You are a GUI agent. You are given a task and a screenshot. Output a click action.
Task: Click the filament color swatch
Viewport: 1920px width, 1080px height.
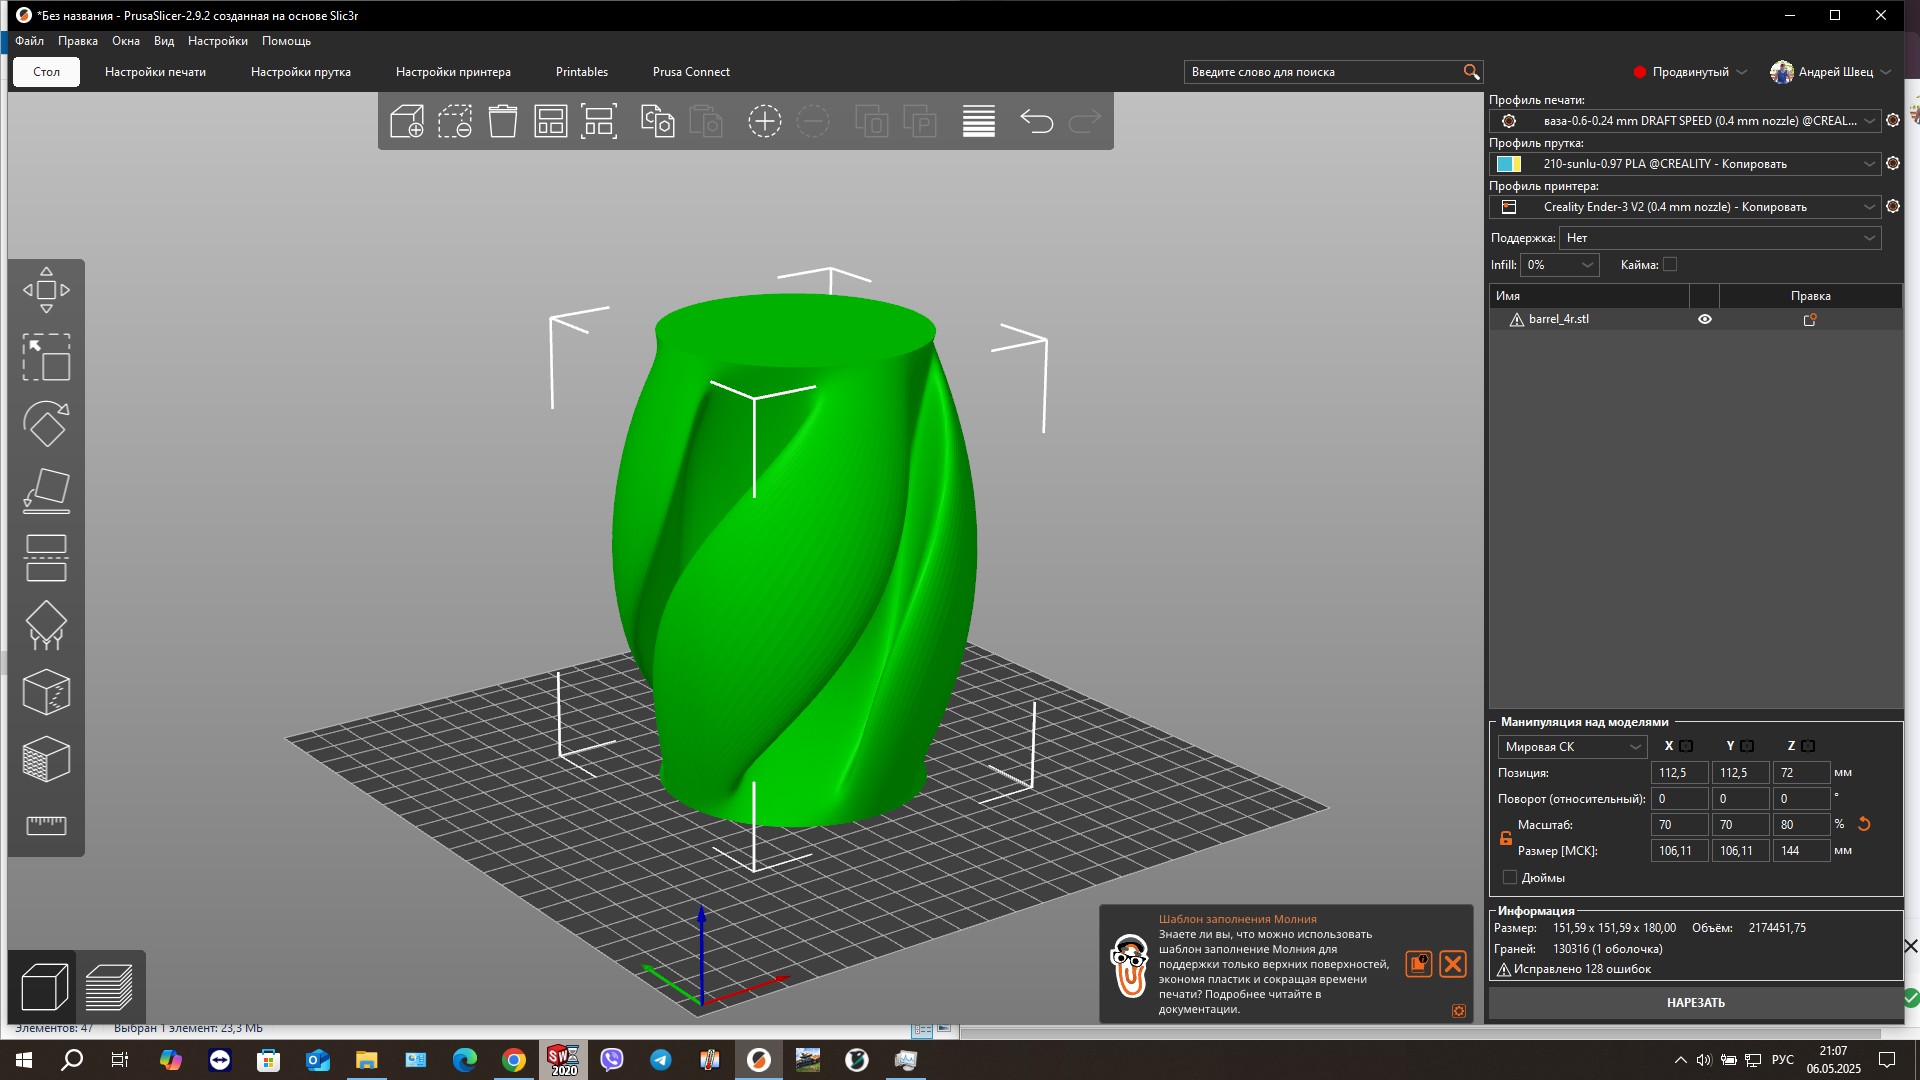click(1509, 164)
